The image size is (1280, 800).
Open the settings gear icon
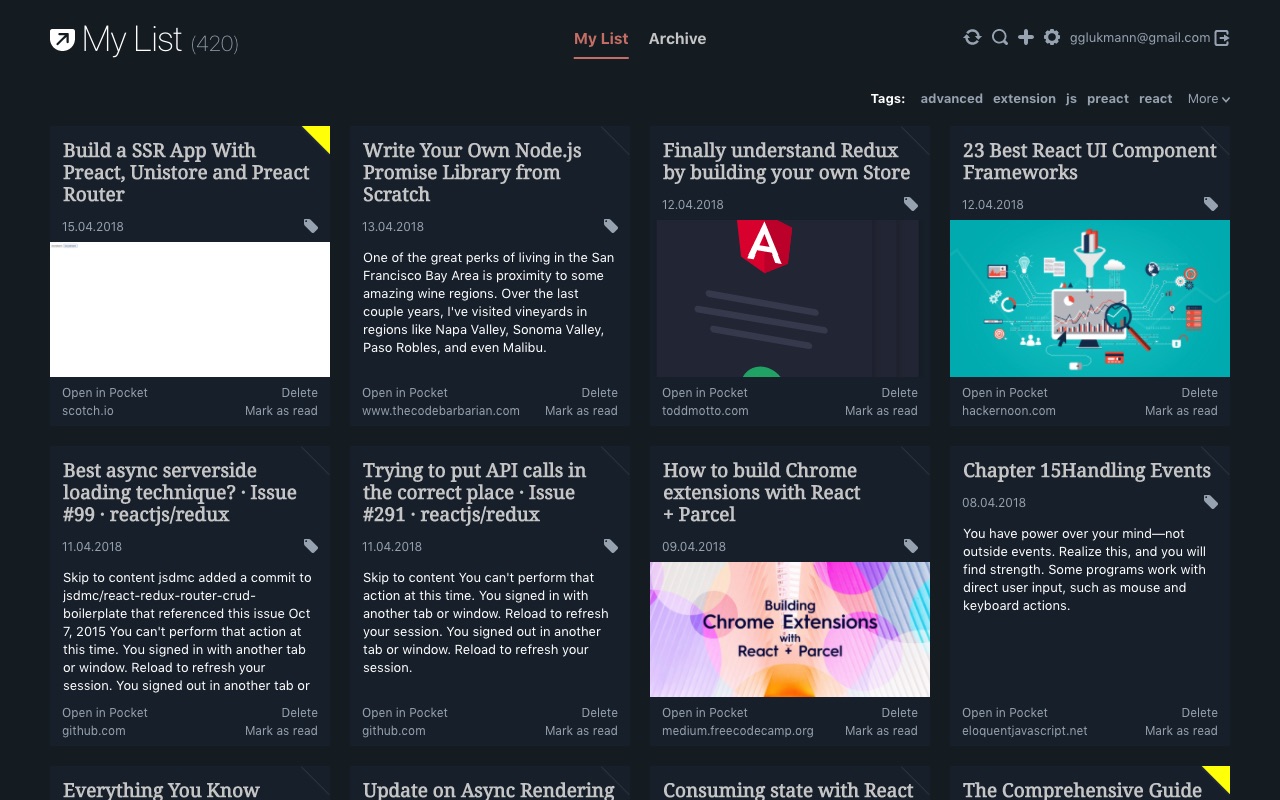point(1052,36)
